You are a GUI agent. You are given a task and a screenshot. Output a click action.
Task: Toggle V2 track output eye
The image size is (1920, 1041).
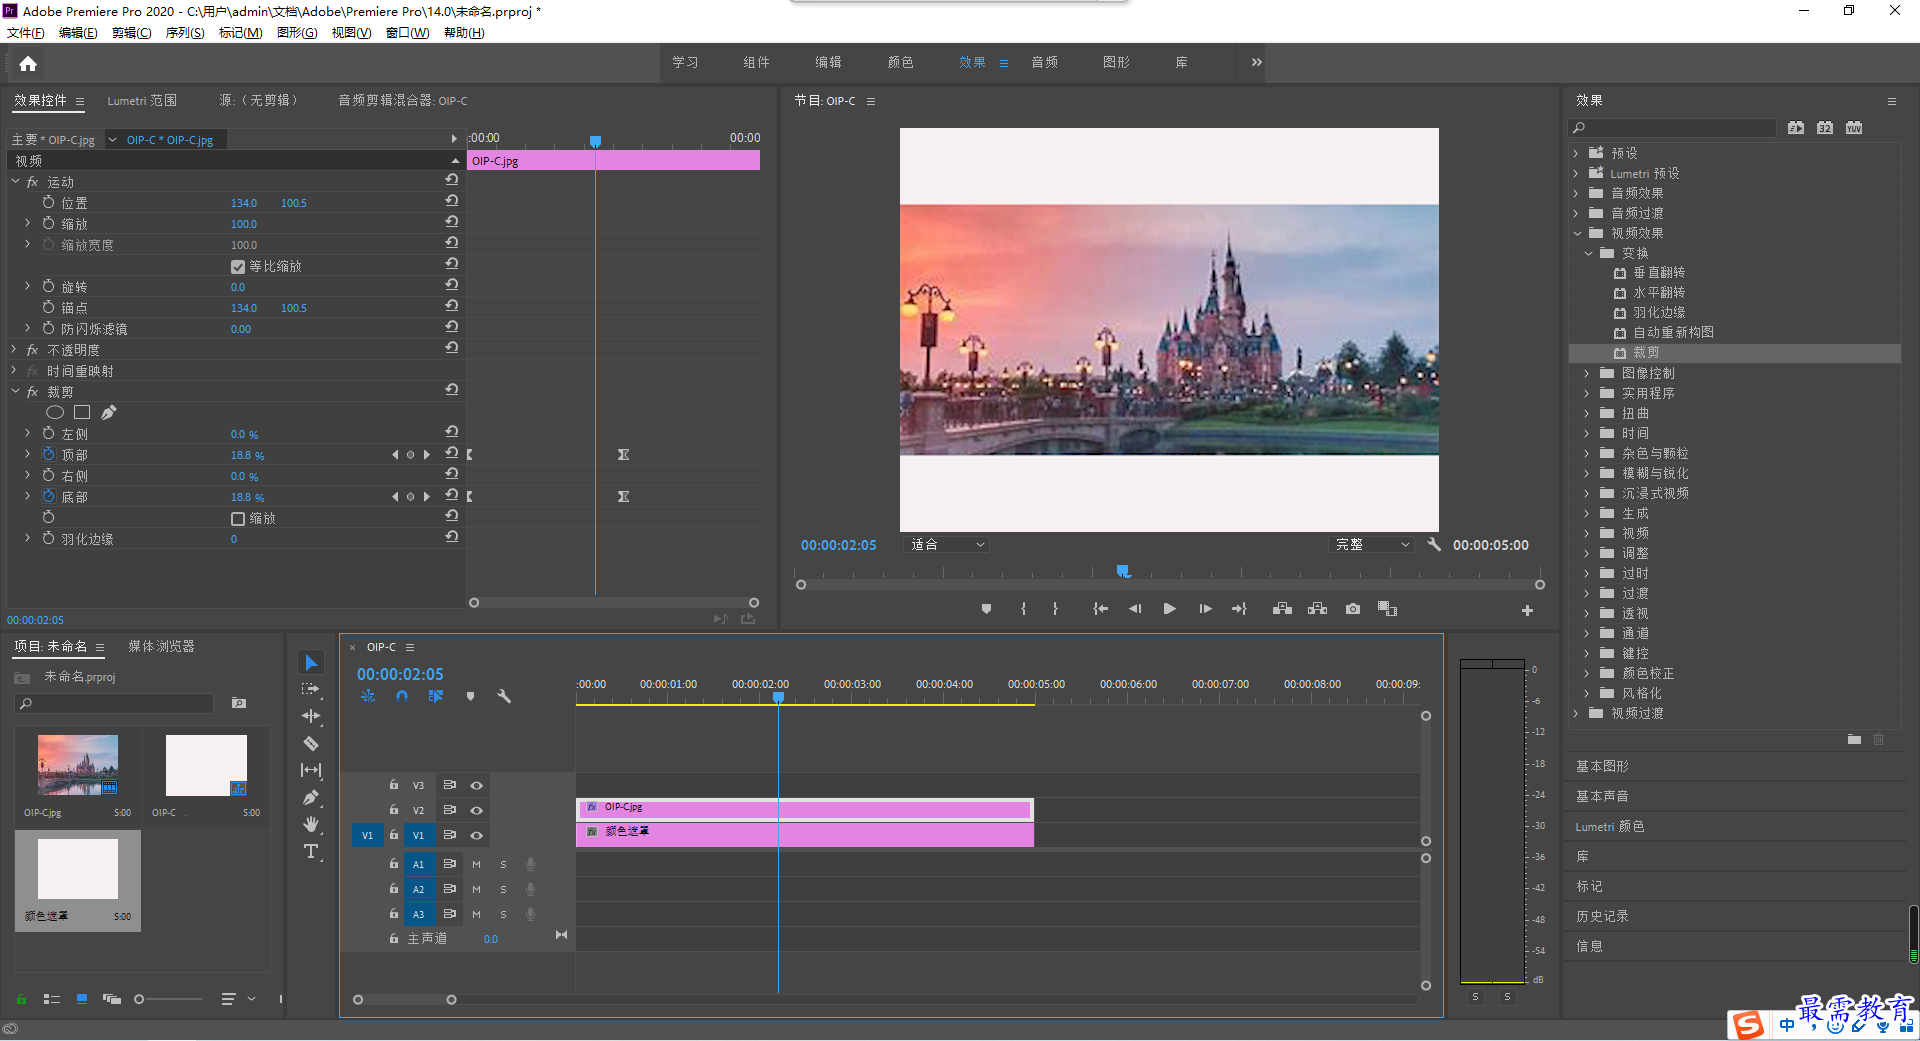click(x=477, y=810)
